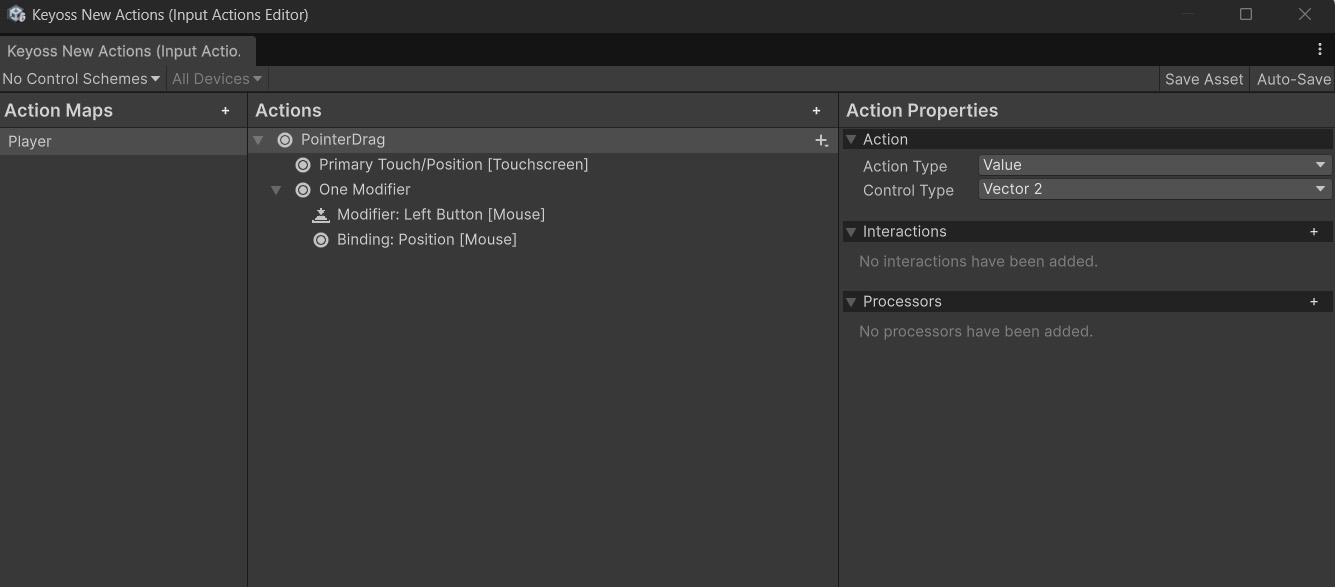Viewport: 1335px width, 587px height.
Task: Add a new action map with plus icon
Action: [x=225, y=111]
